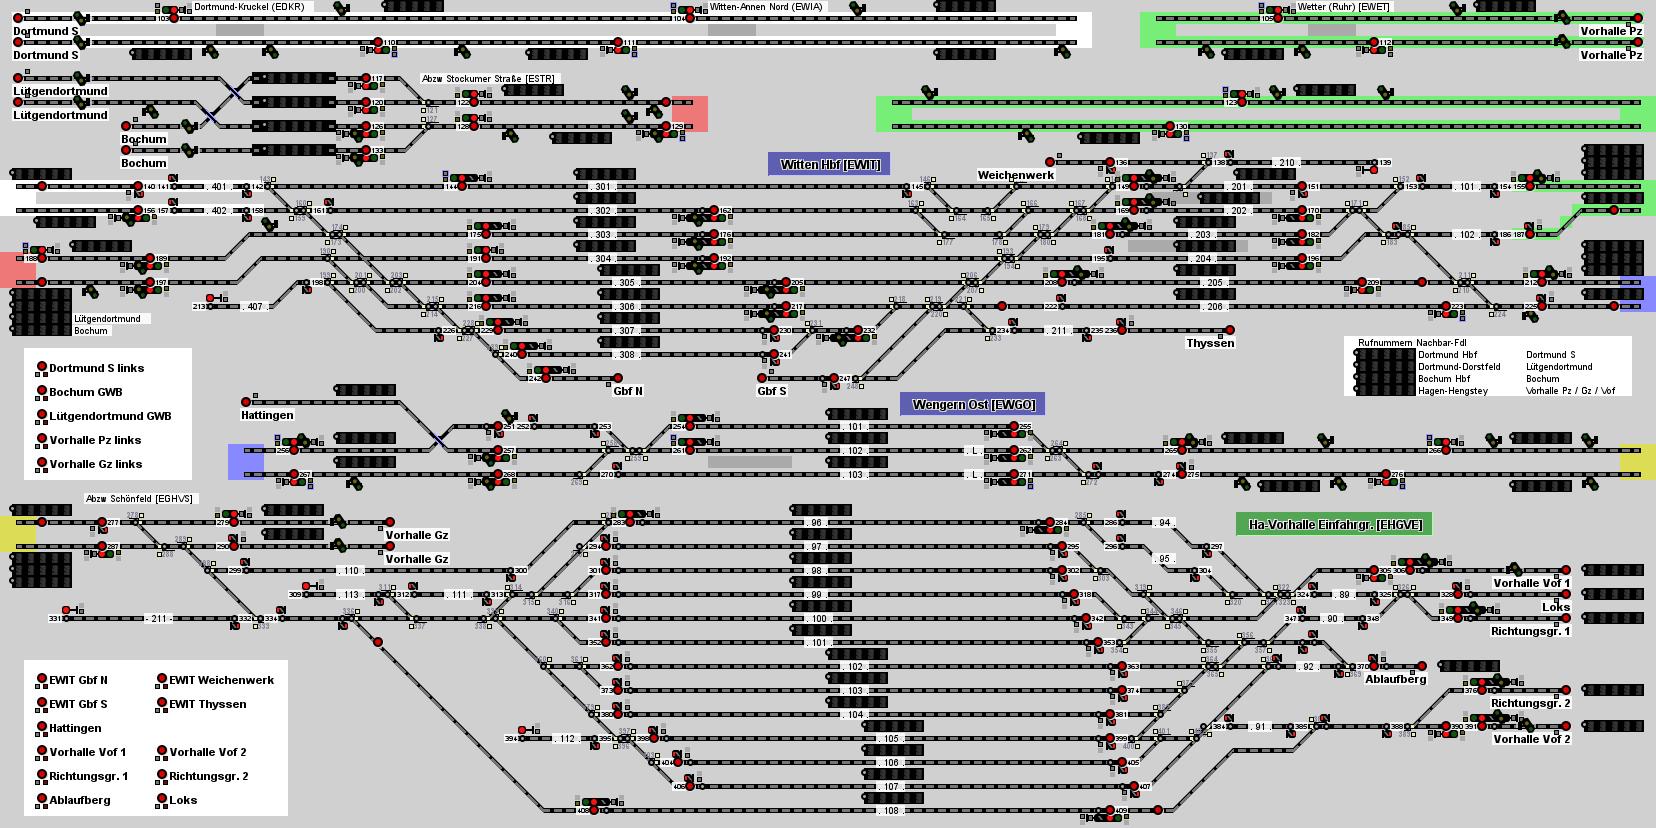Select the Richtungsgr. 2 legend signal icon
1656x828 pixels.
[161, 776]
